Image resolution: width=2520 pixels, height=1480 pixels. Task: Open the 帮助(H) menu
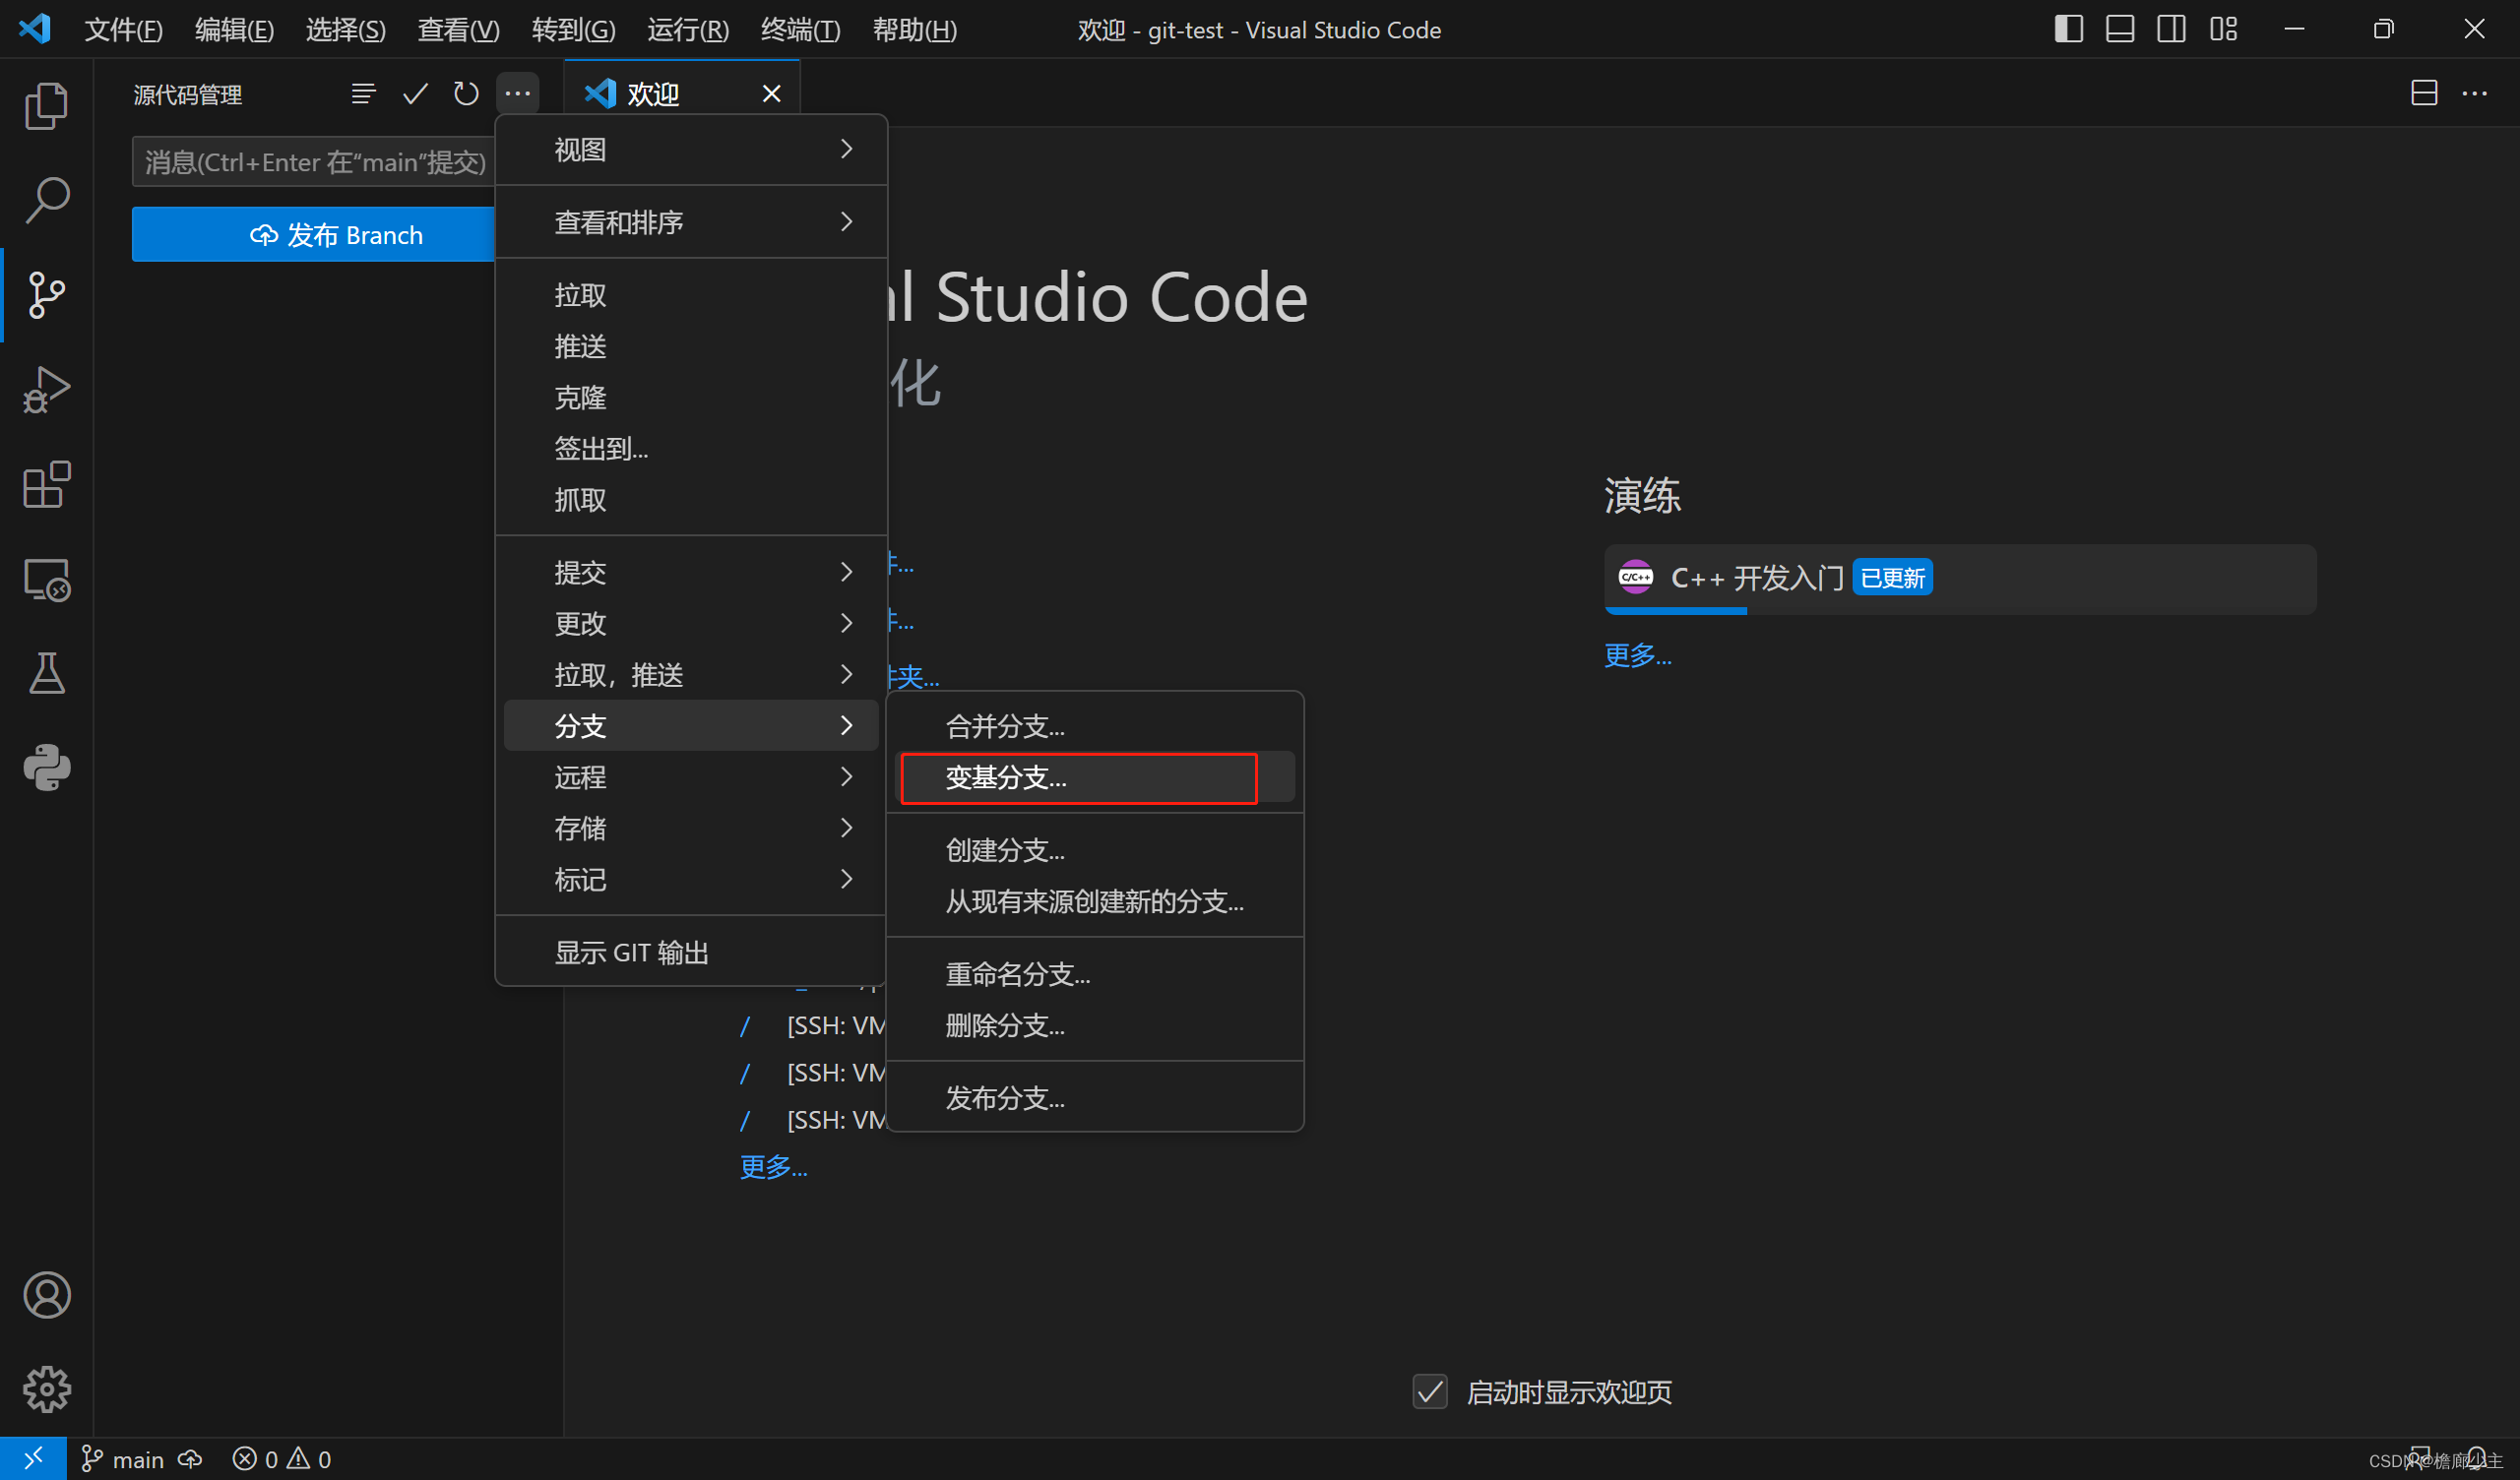(x=915, y=30)
